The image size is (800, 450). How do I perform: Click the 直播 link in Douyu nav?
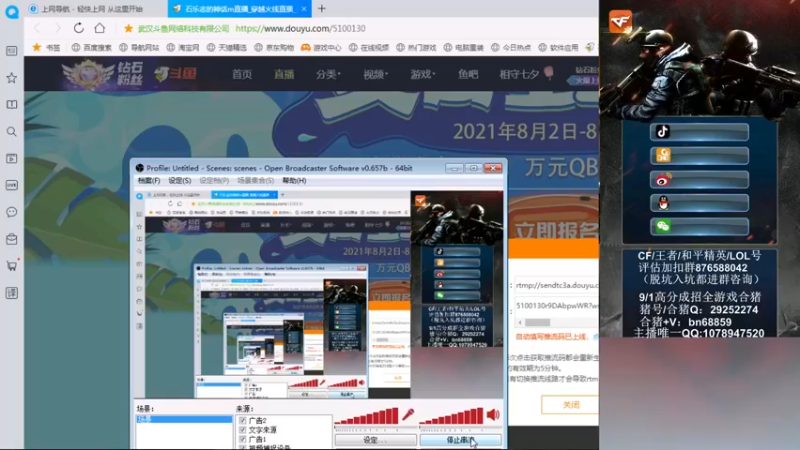284,74
